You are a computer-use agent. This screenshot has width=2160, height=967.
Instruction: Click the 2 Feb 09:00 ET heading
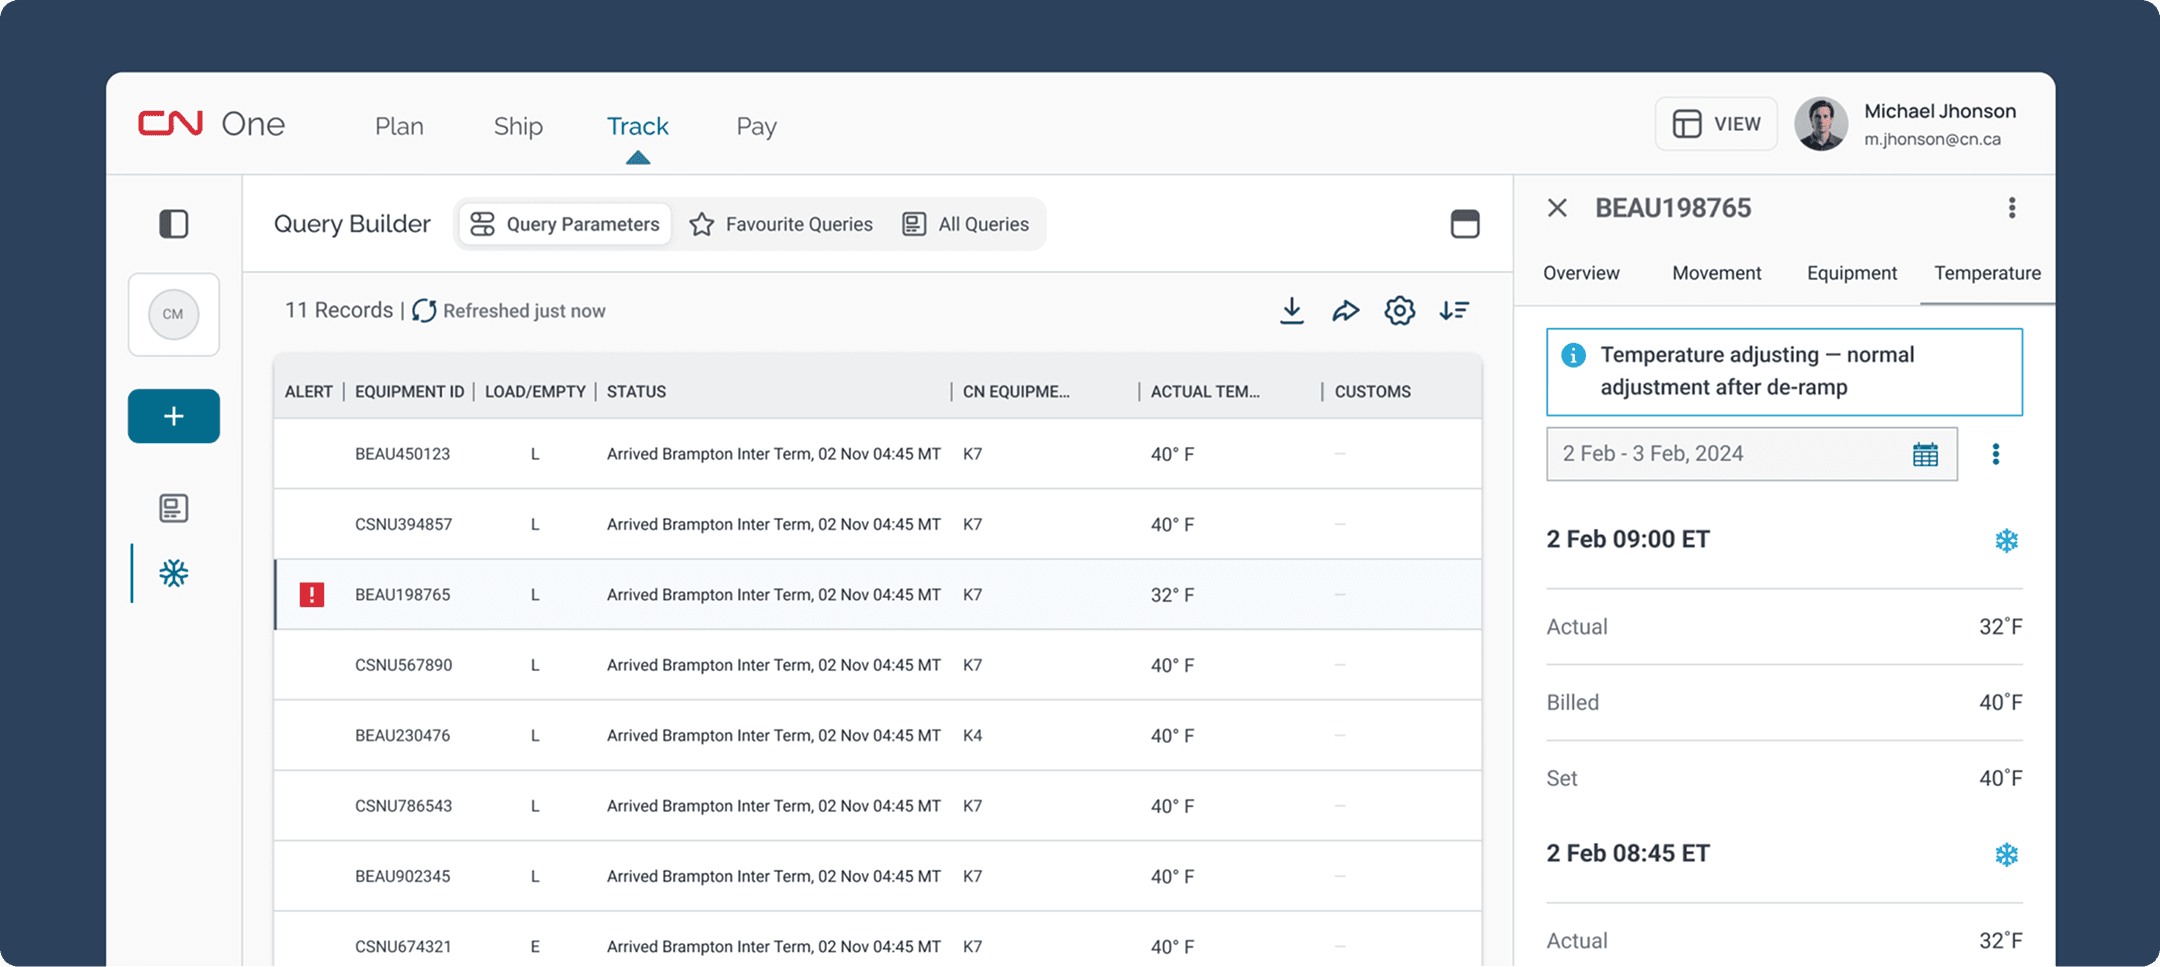pos(1628,540)
